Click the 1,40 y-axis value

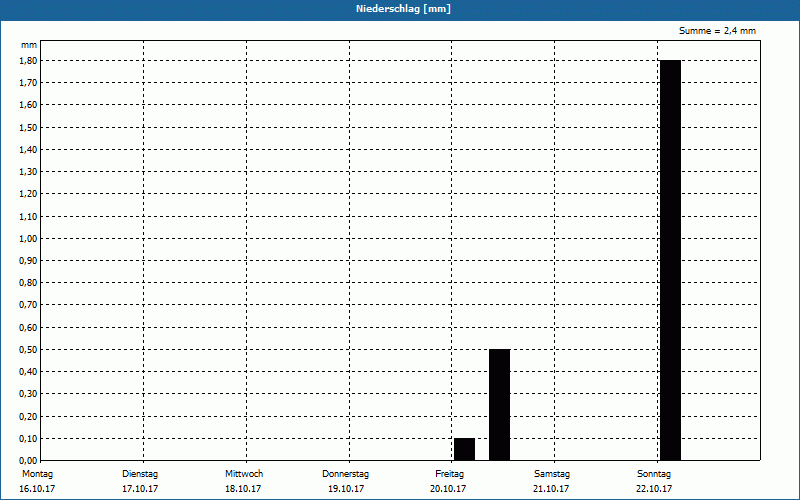(28, 149)
